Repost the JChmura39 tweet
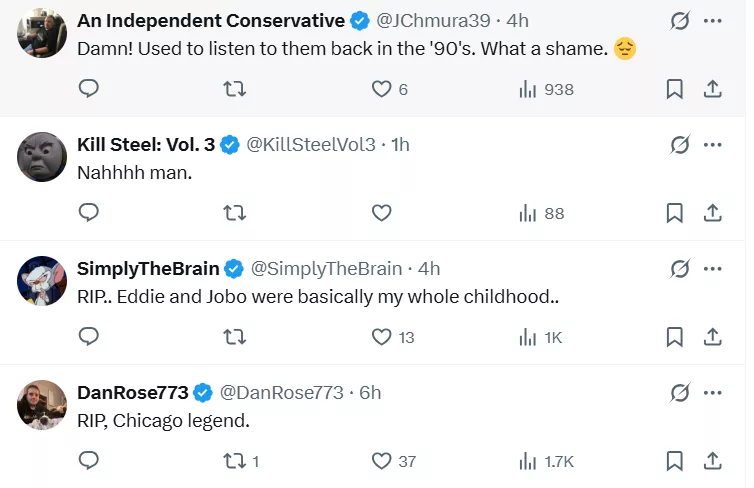 point(234,89)
